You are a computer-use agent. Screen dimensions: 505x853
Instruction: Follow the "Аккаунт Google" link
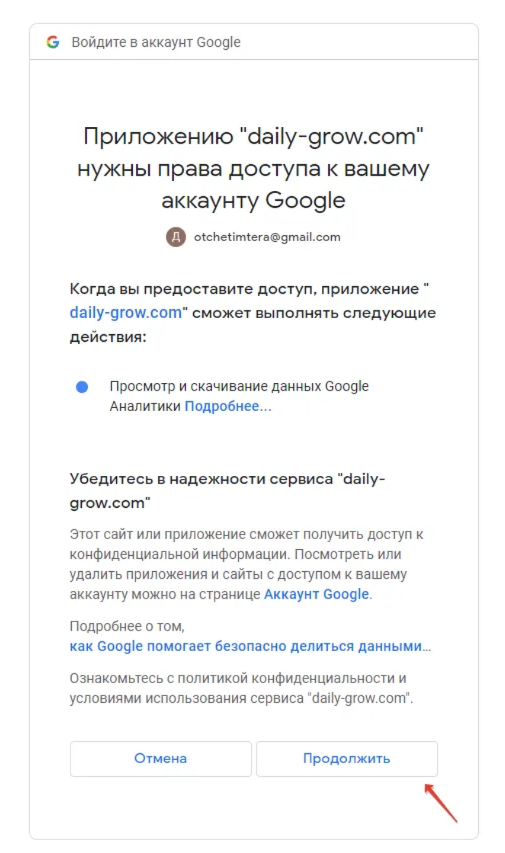click(317, 594)
